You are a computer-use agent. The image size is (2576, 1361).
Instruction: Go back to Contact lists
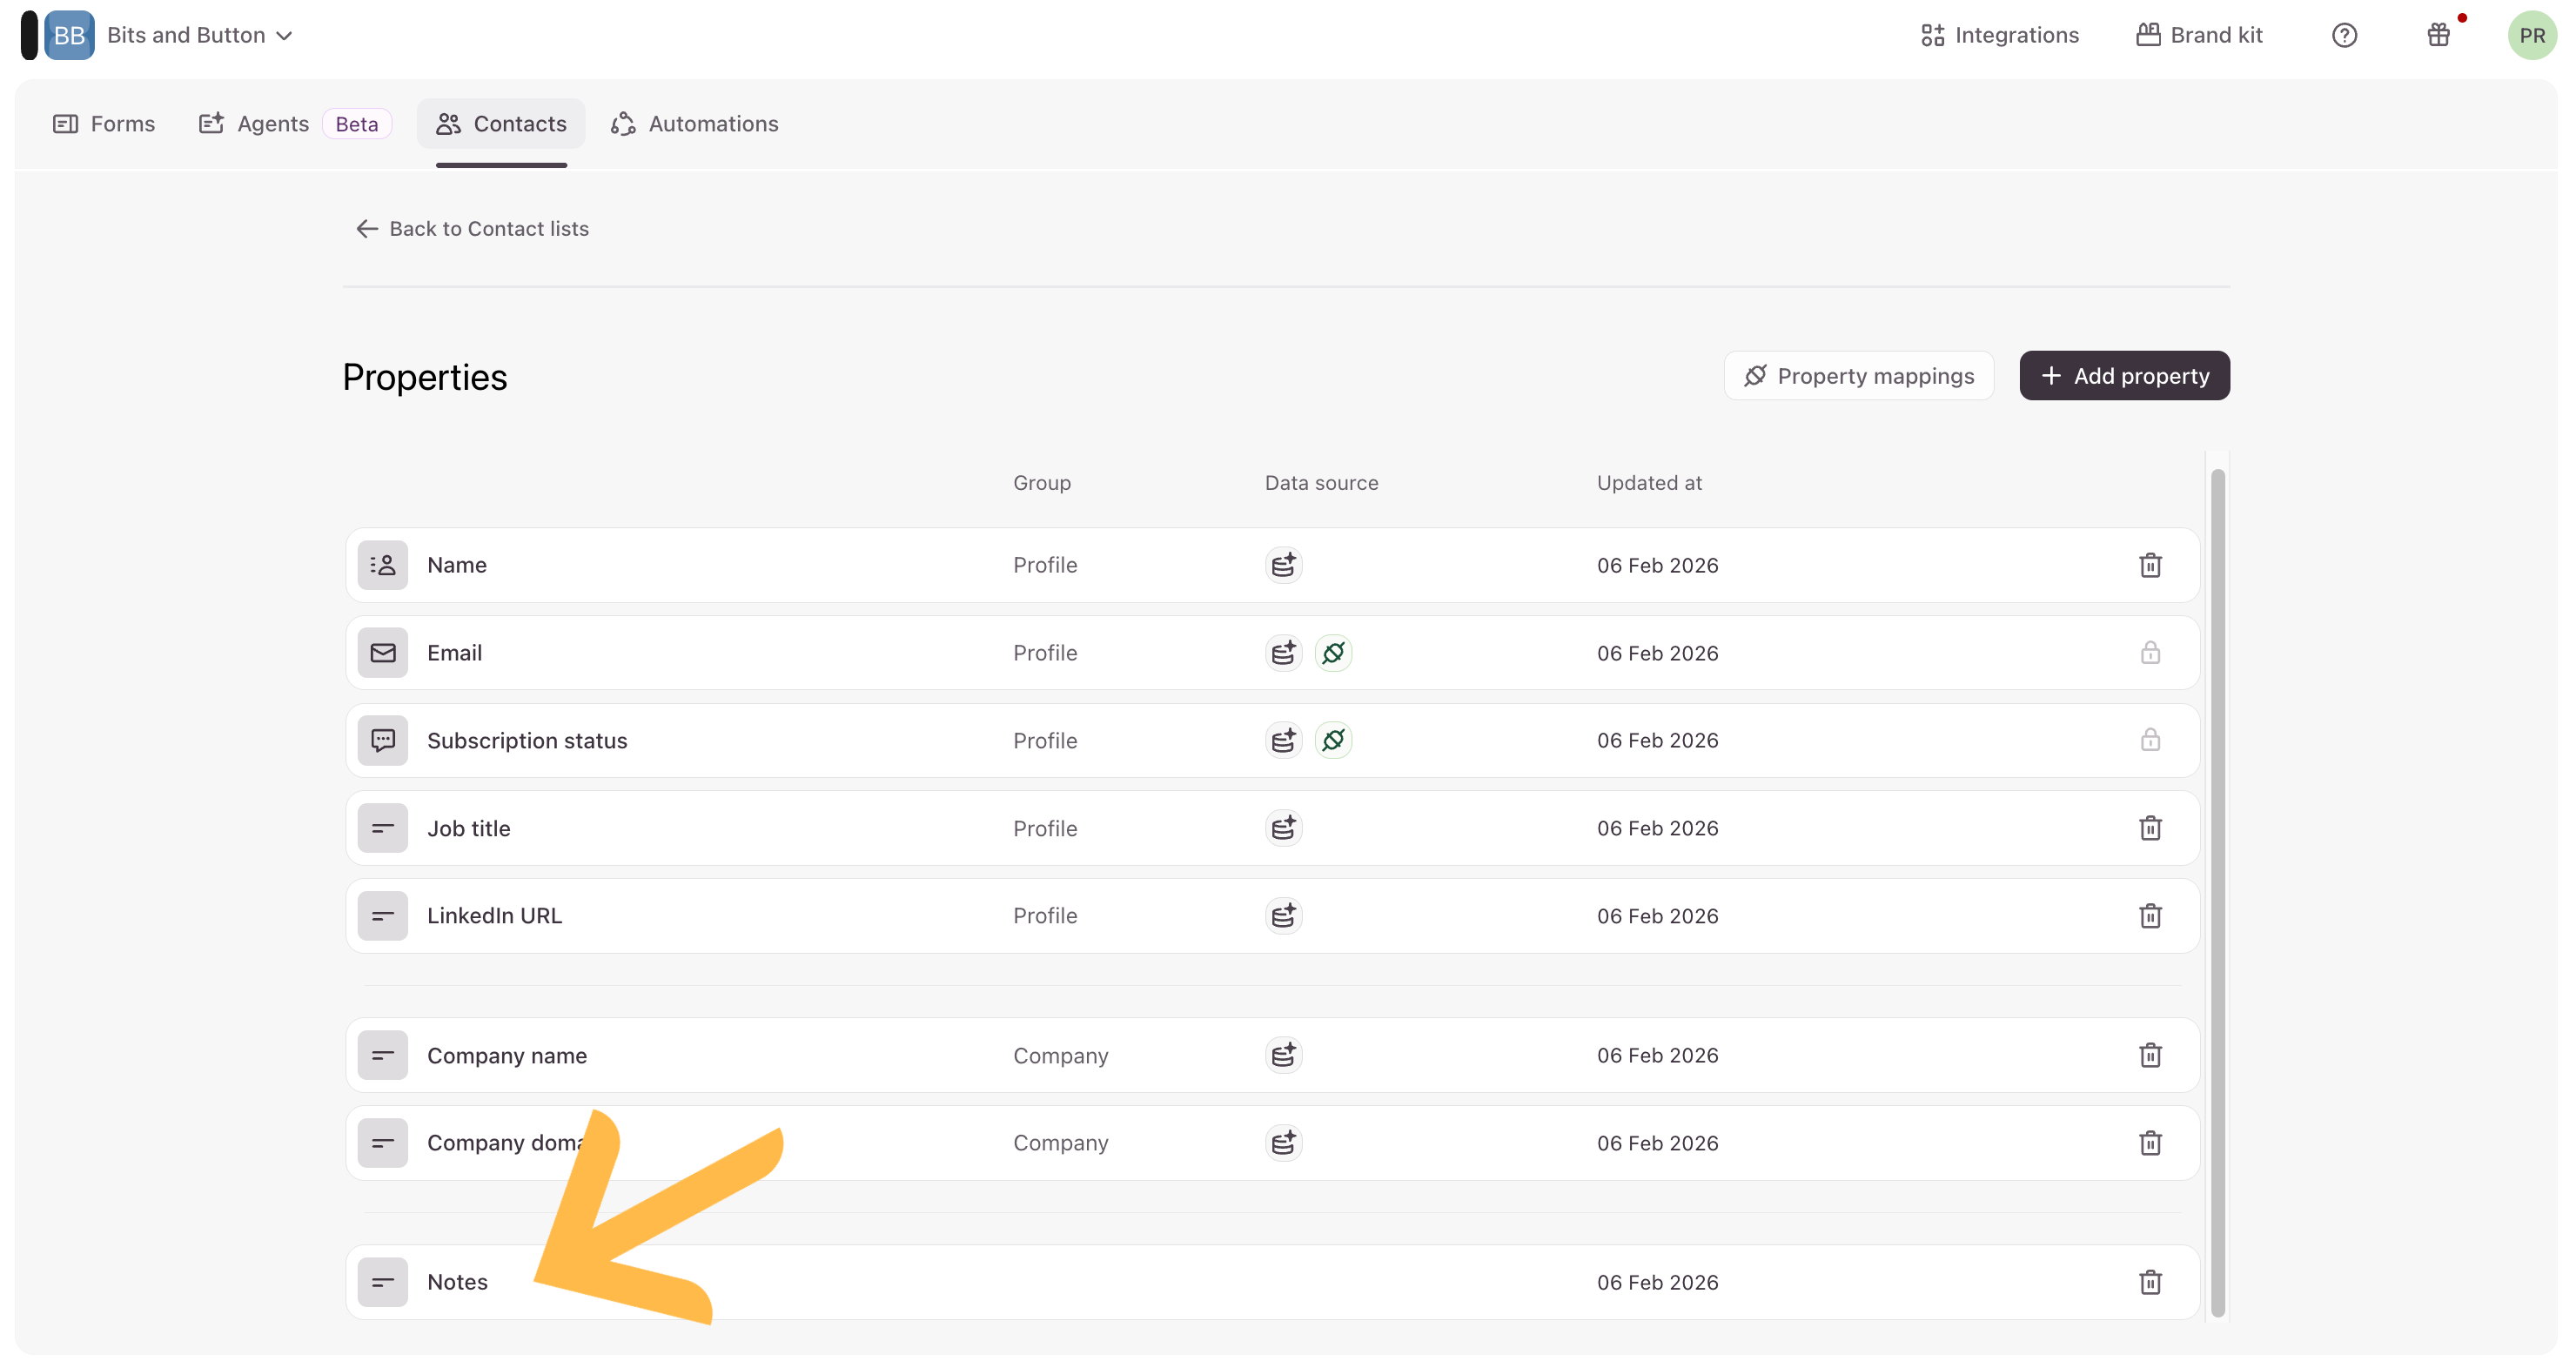pos(472,229)
